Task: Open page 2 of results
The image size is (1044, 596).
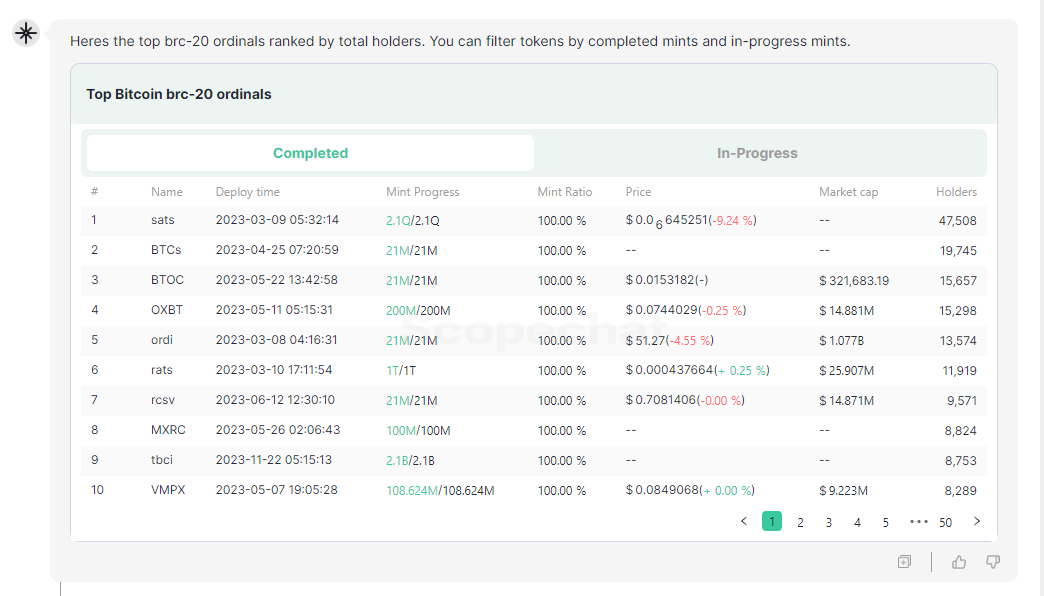Action: coord(800,522)
